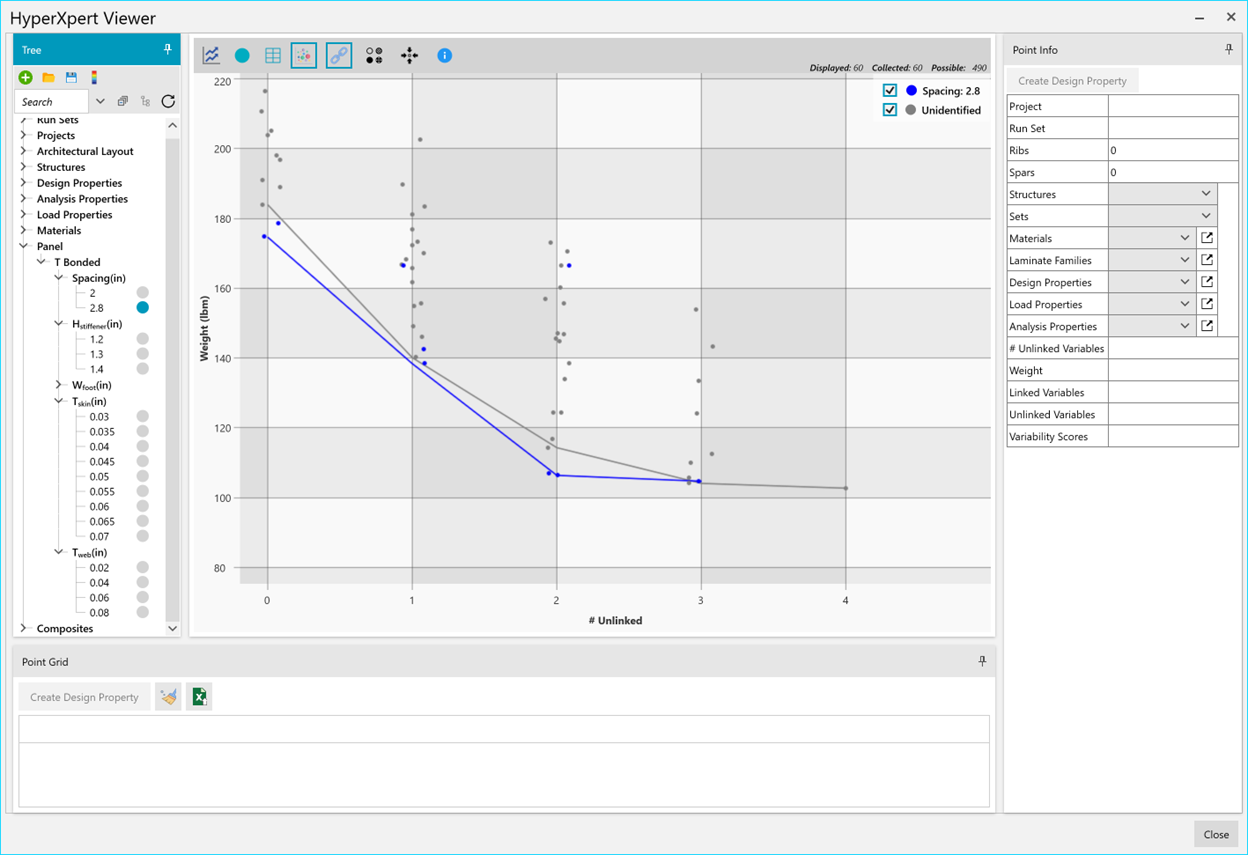Click the green plus add icon in Tree panel
This screenshot has height=855, width=1248.
(x=25, y=78)
